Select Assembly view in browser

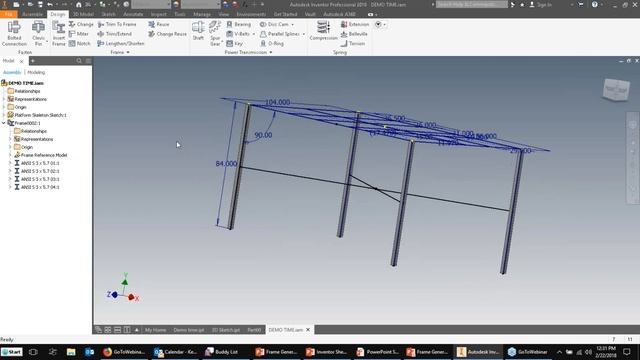click(x=12, y=72)
